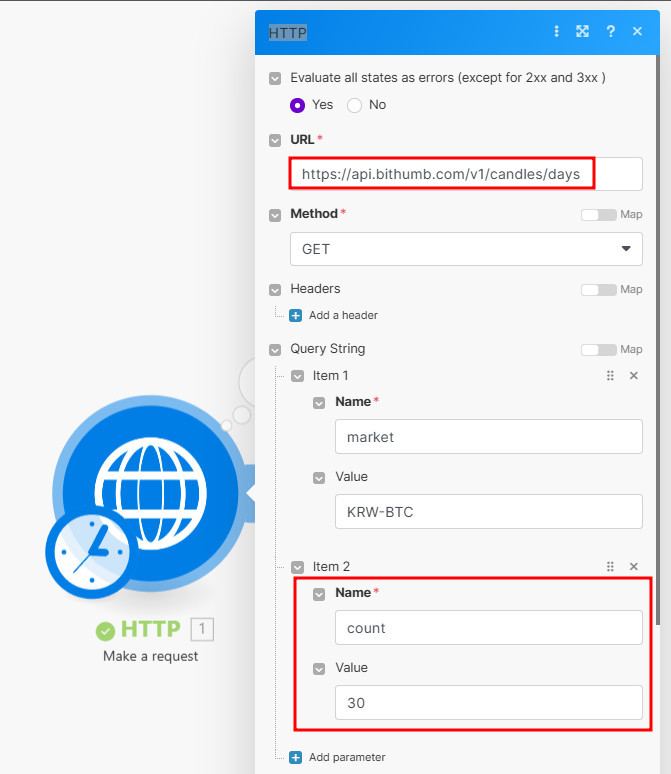Click the drag handle for Item 1
Viewport: 671px width, 774px height.
tap(610, 376)
